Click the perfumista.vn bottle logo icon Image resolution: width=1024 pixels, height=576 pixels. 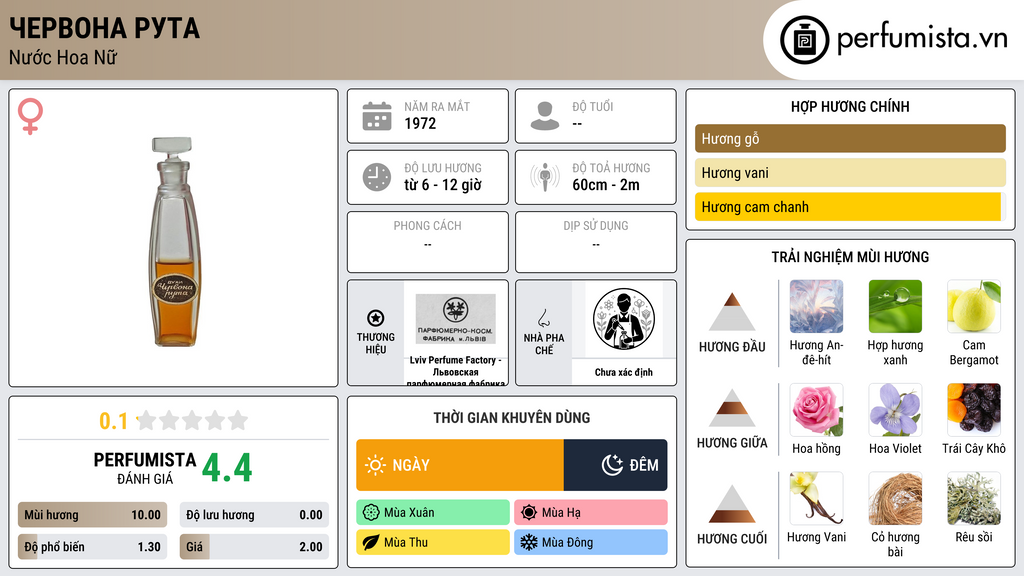804,40
